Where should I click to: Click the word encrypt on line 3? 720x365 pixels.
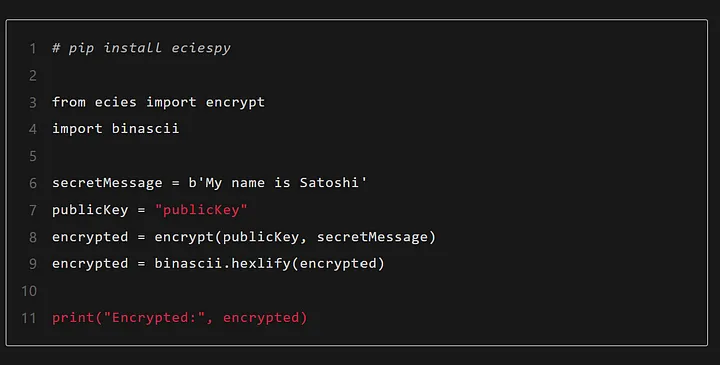pos(235,102)
